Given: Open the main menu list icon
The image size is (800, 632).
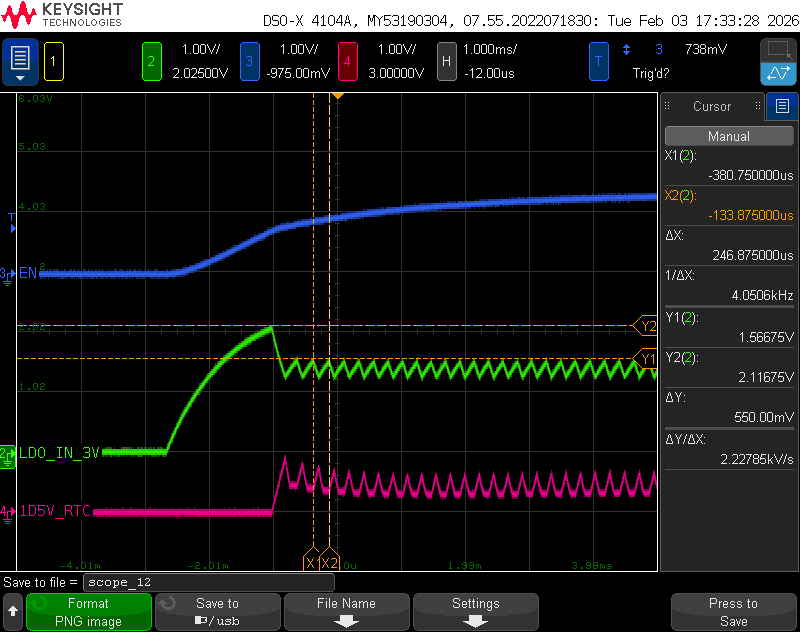Looking at the screenshot, I should pyautogui.click(x=20, y=61).
